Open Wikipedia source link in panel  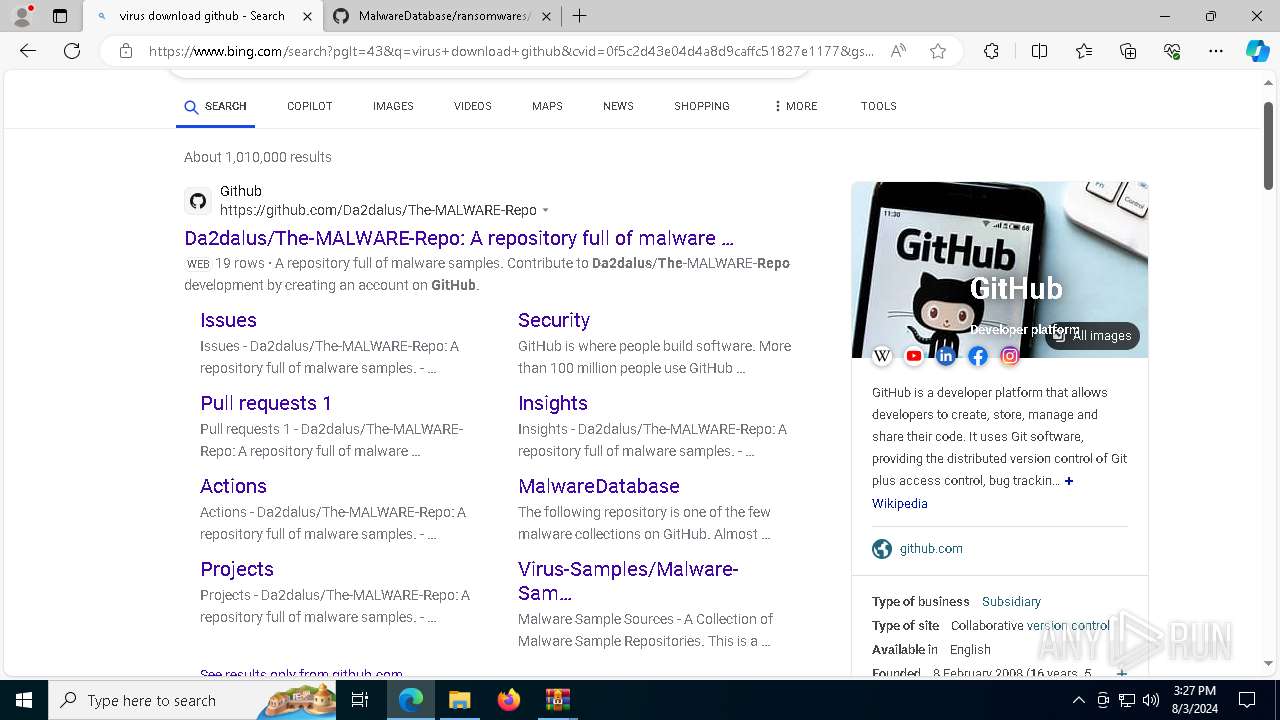[x=900, y=504]
